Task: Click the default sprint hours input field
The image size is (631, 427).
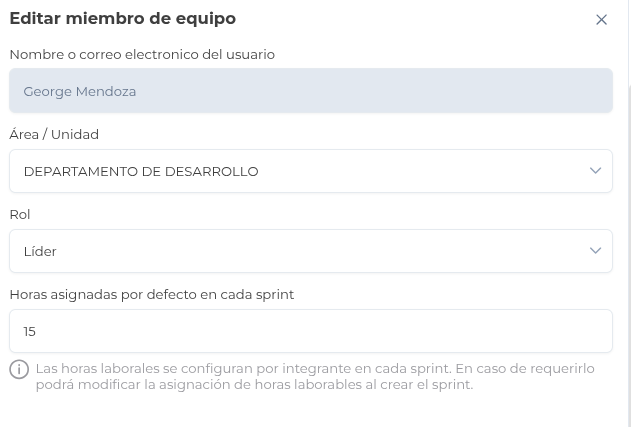Action: [x=310, y=331]
